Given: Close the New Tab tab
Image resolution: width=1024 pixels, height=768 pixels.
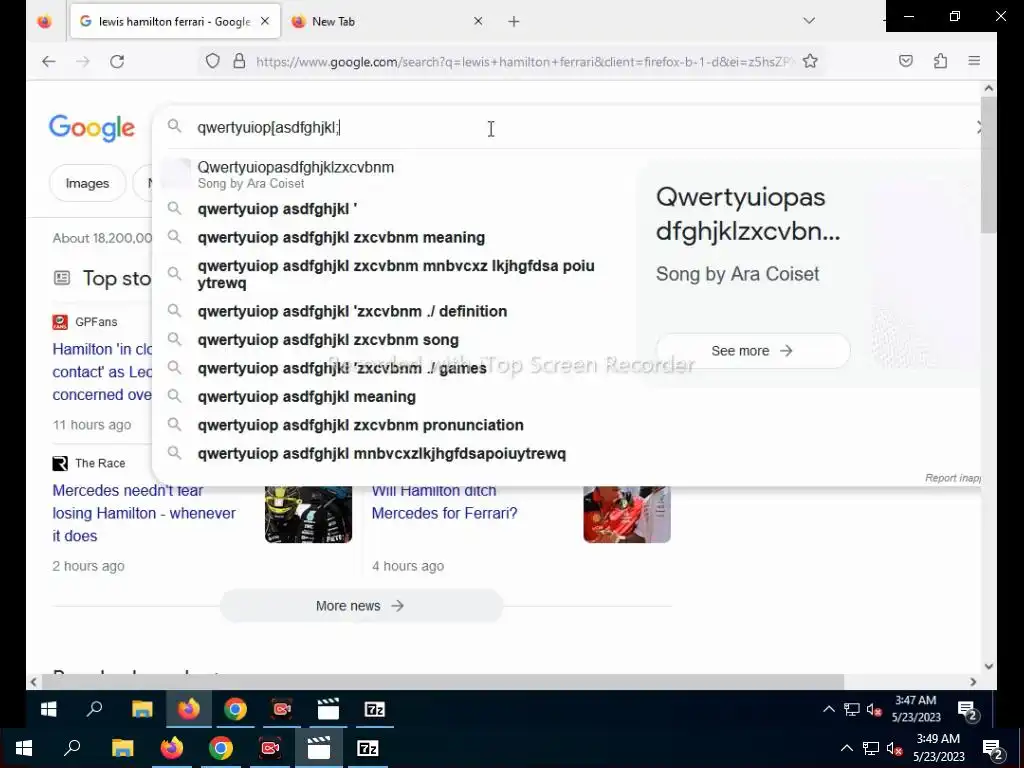Looking at the screenshot, I should (x=478, y=21).
